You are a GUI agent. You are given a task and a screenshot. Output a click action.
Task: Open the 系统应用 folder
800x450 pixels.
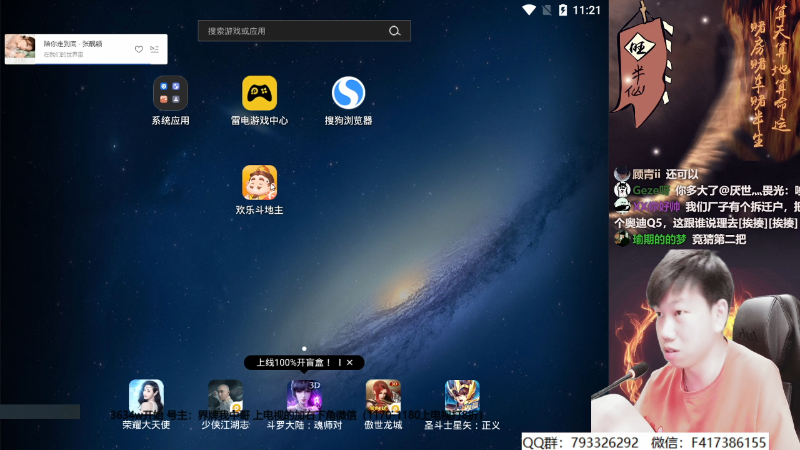(170, 93)
